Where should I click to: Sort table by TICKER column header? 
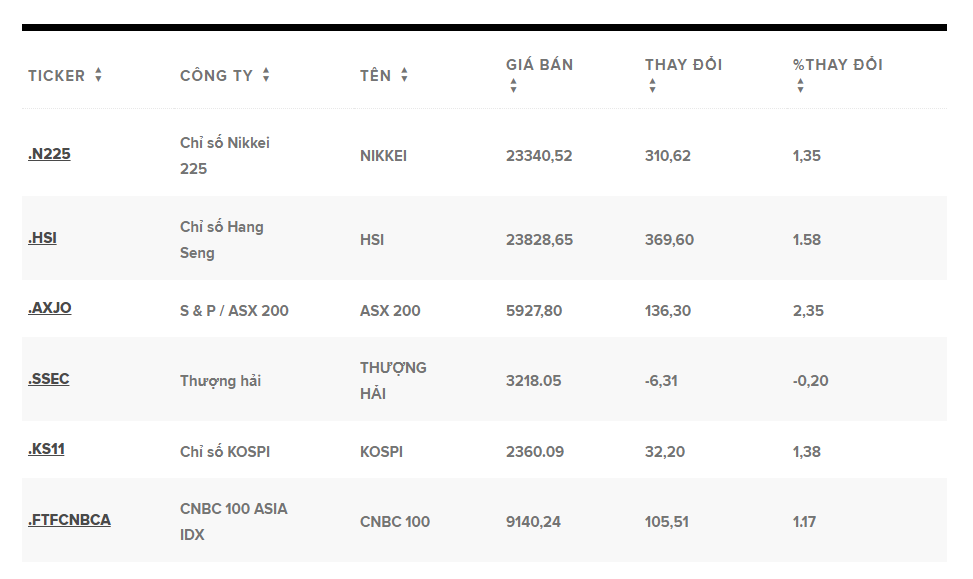(56, 76)
